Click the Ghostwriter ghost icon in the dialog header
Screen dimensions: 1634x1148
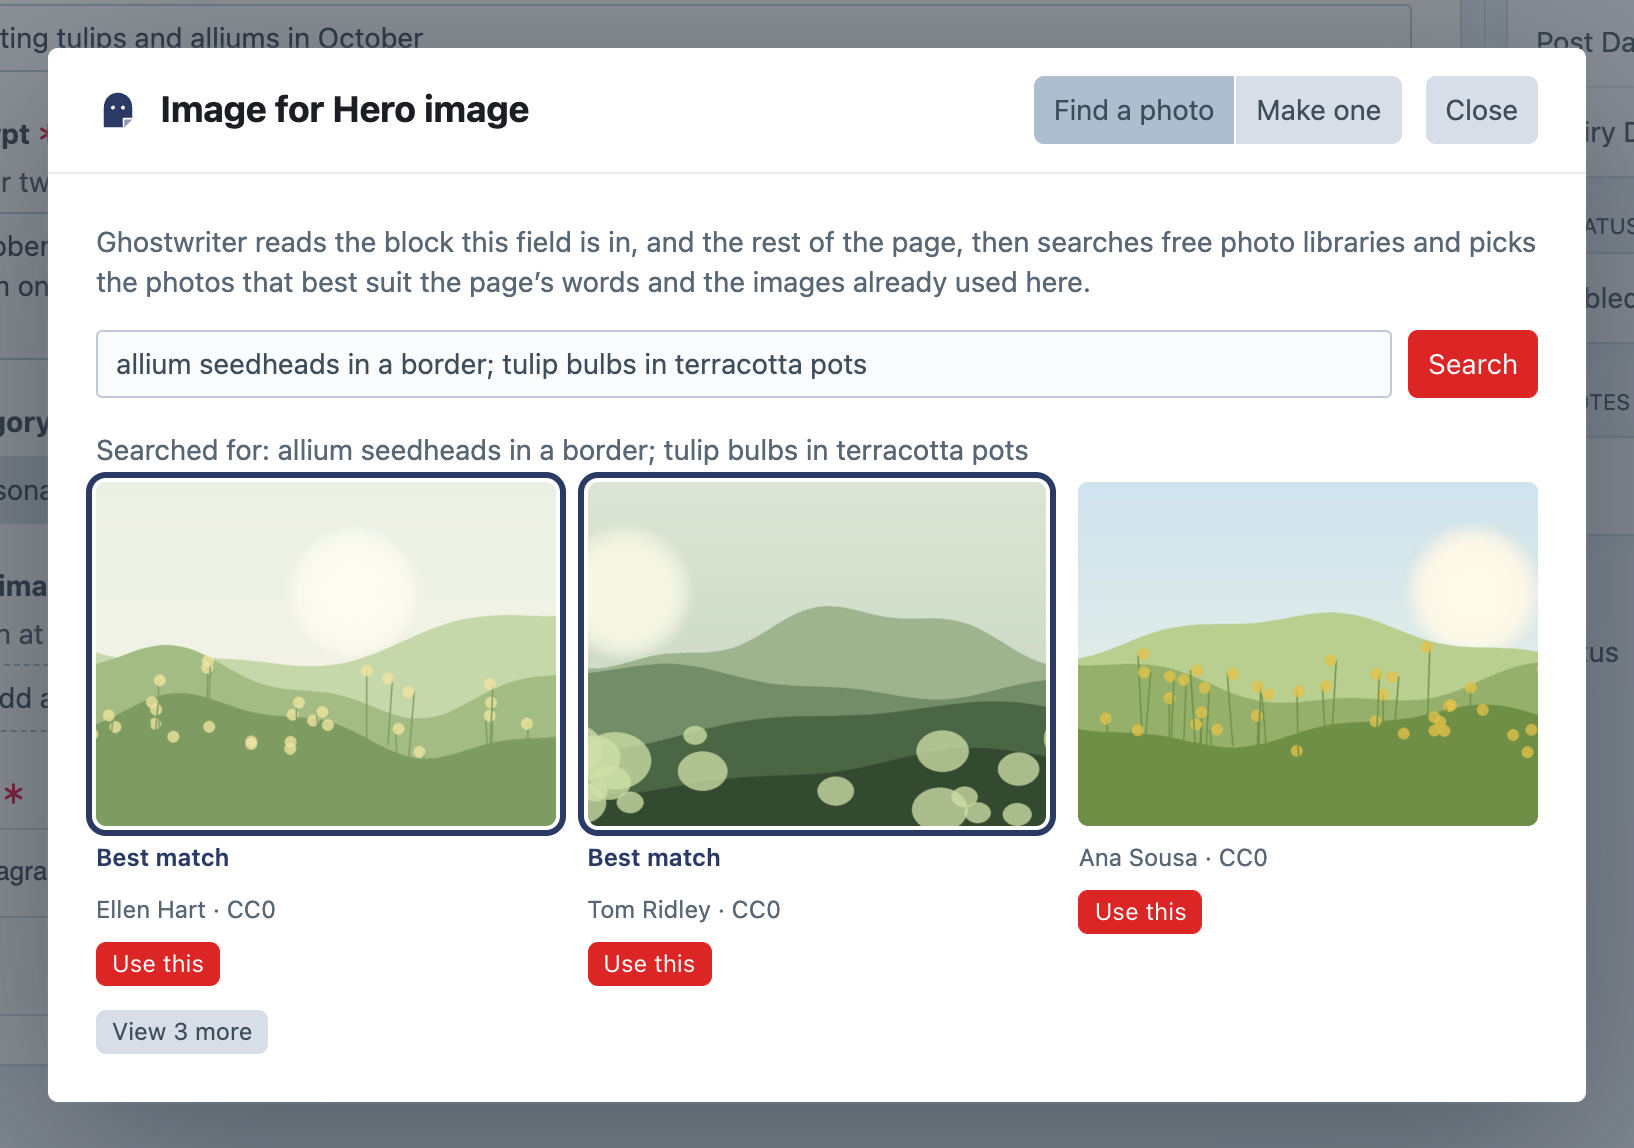point(118,110)
